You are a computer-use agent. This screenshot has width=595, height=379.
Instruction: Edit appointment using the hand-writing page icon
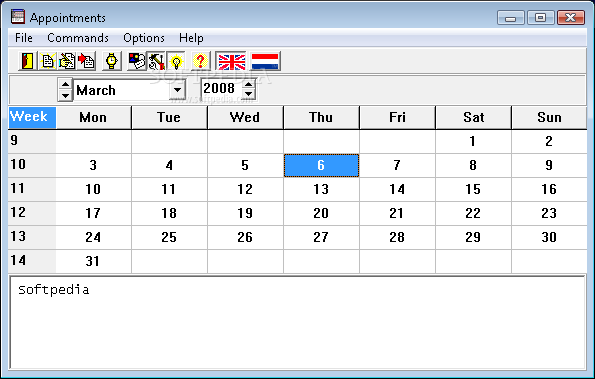(x=67, y=61)
